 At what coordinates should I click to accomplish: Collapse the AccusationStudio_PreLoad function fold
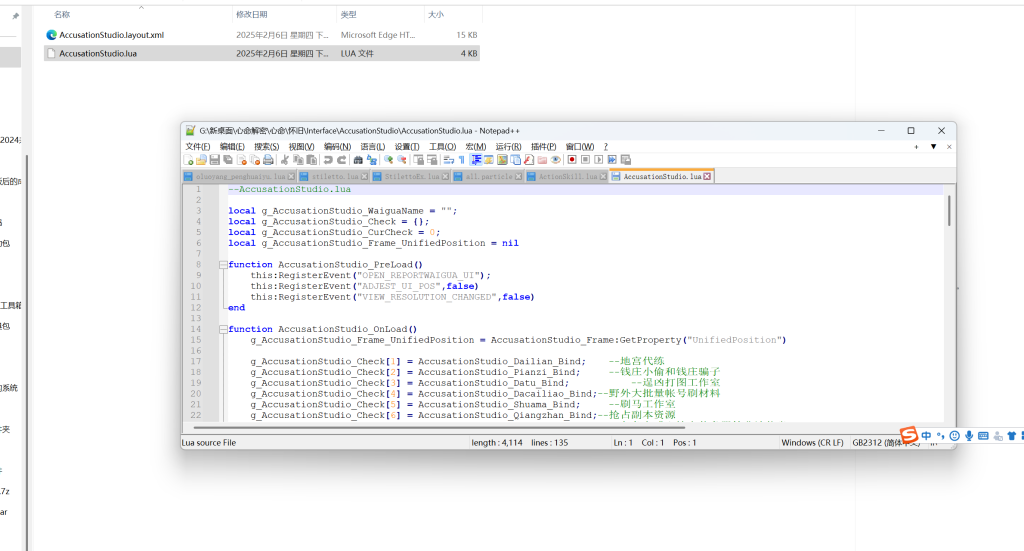pos(221,265)
